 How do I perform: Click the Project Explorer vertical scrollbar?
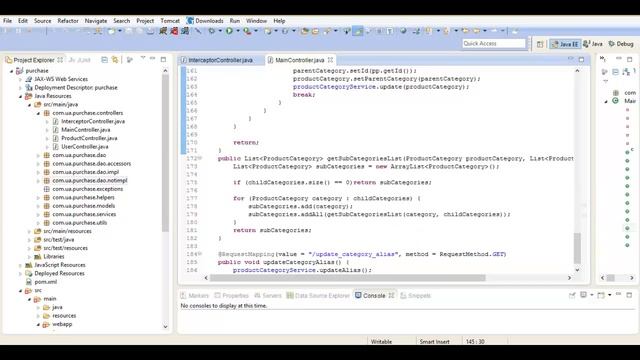pyautogui.click(x=165, y=153)
